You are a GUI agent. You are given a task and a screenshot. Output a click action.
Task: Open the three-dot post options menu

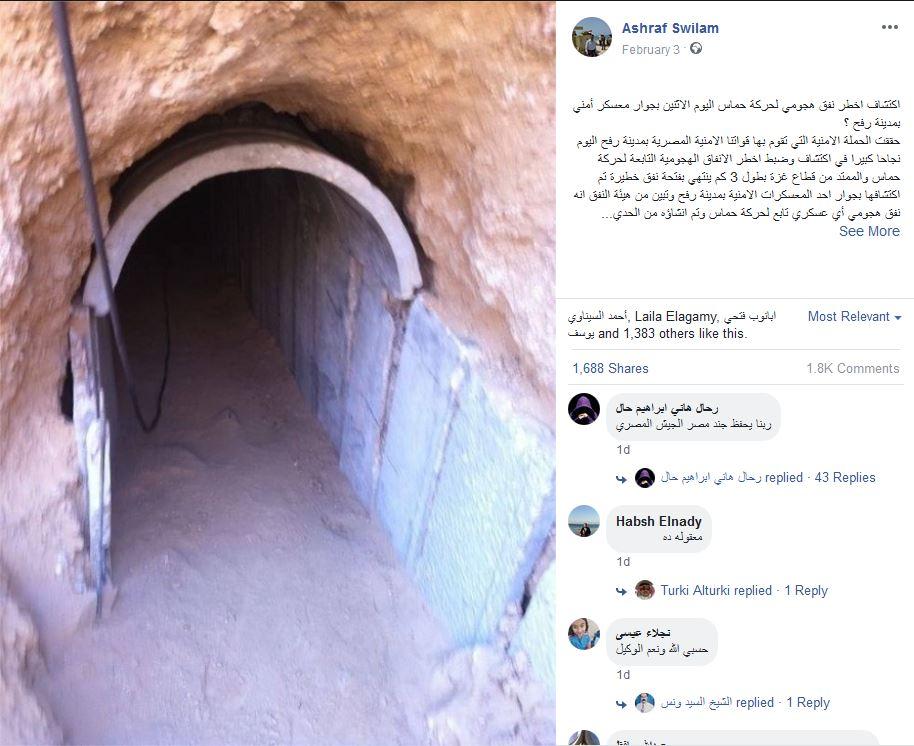point(890,27)
